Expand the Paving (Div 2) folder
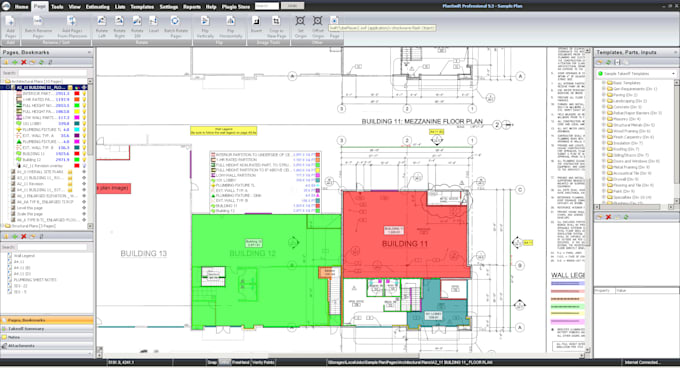 [604, 95]
